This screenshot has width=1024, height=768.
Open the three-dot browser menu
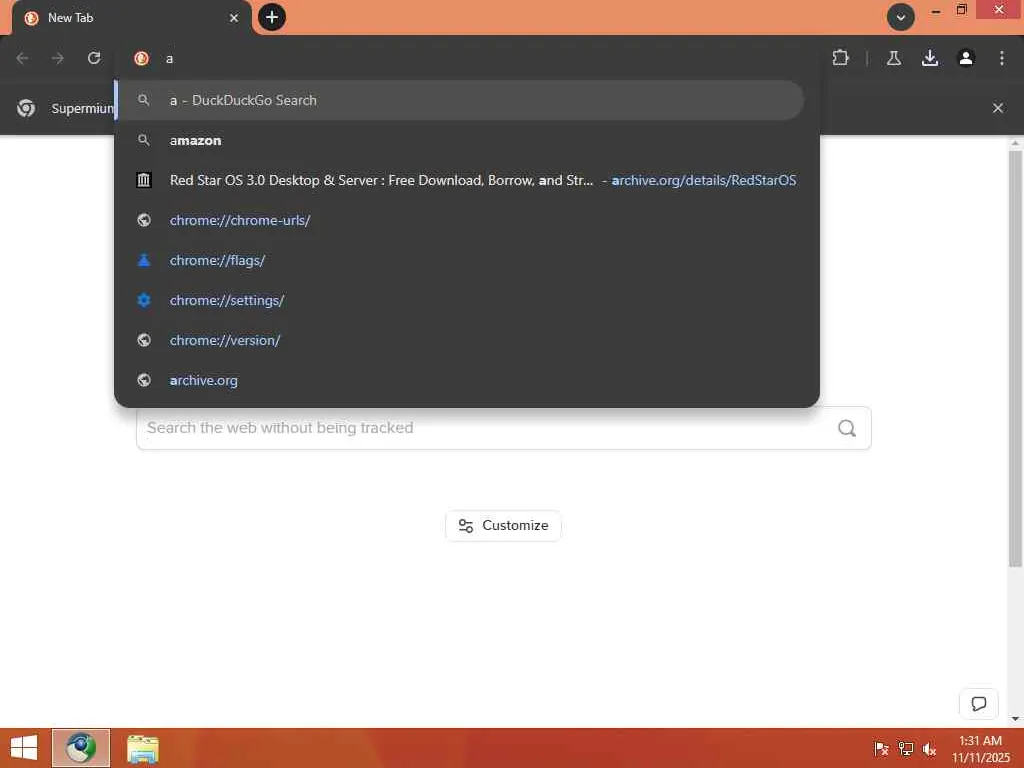1002,58
